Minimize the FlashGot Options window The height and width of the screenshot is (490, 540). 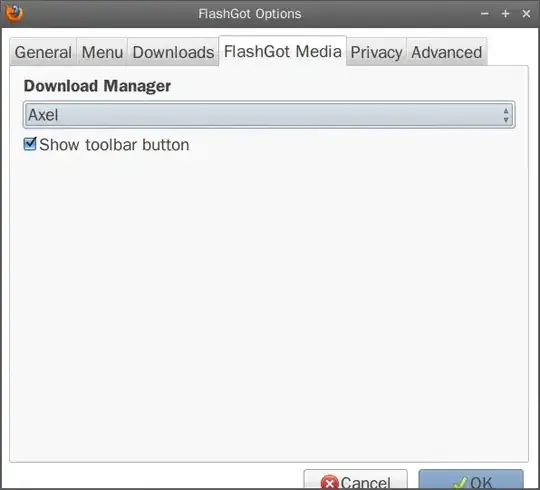coord(485,14)
